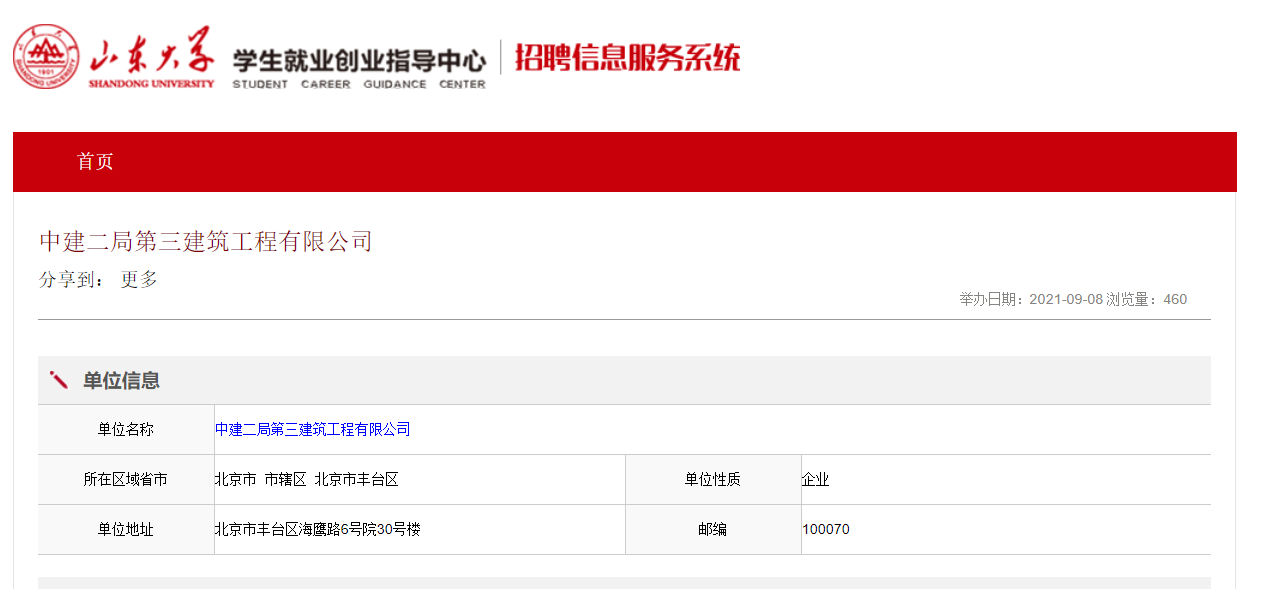The height and width of the screenshot is (589, 1264).
Task: Click the 举办日期：2021-09-08 text
Action: click(1029, 299)
